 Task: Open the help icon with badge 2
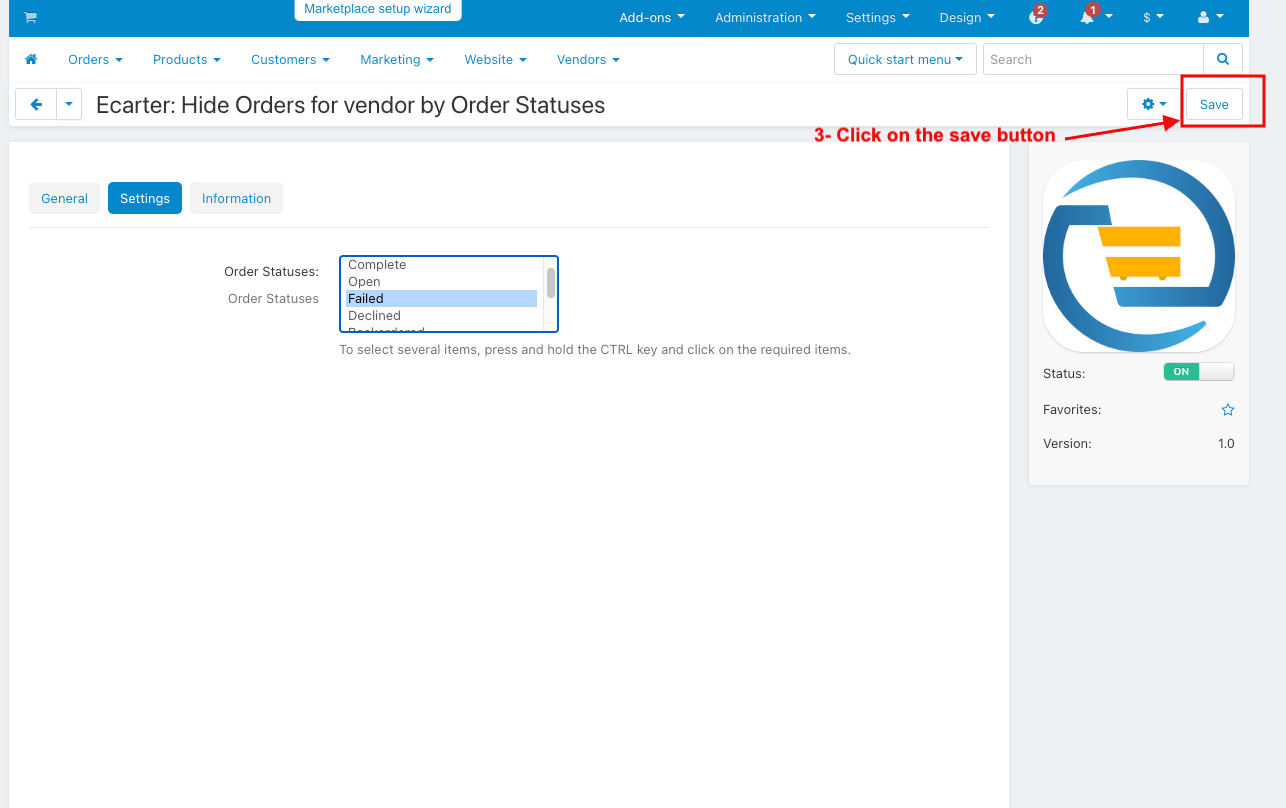[1037, 17]
